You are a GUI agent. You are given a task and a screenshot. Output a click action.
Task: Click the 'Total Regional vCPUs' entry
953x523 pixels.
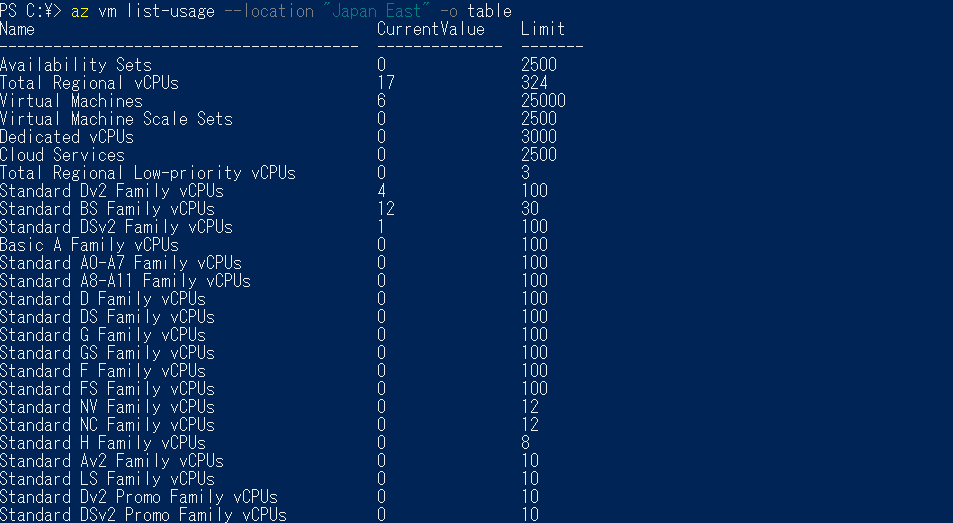coord(89,83)
